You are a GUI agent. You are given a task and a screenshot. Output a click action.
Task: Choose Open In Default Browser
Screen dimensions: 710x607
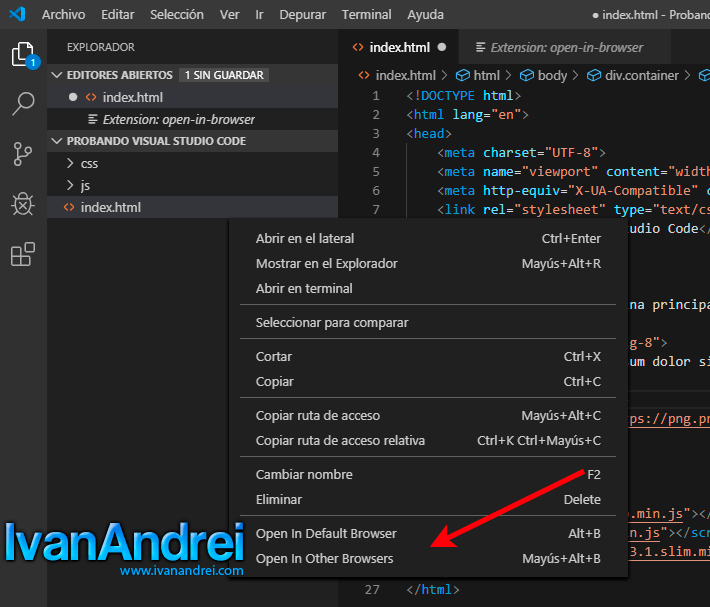pos(428,533)
